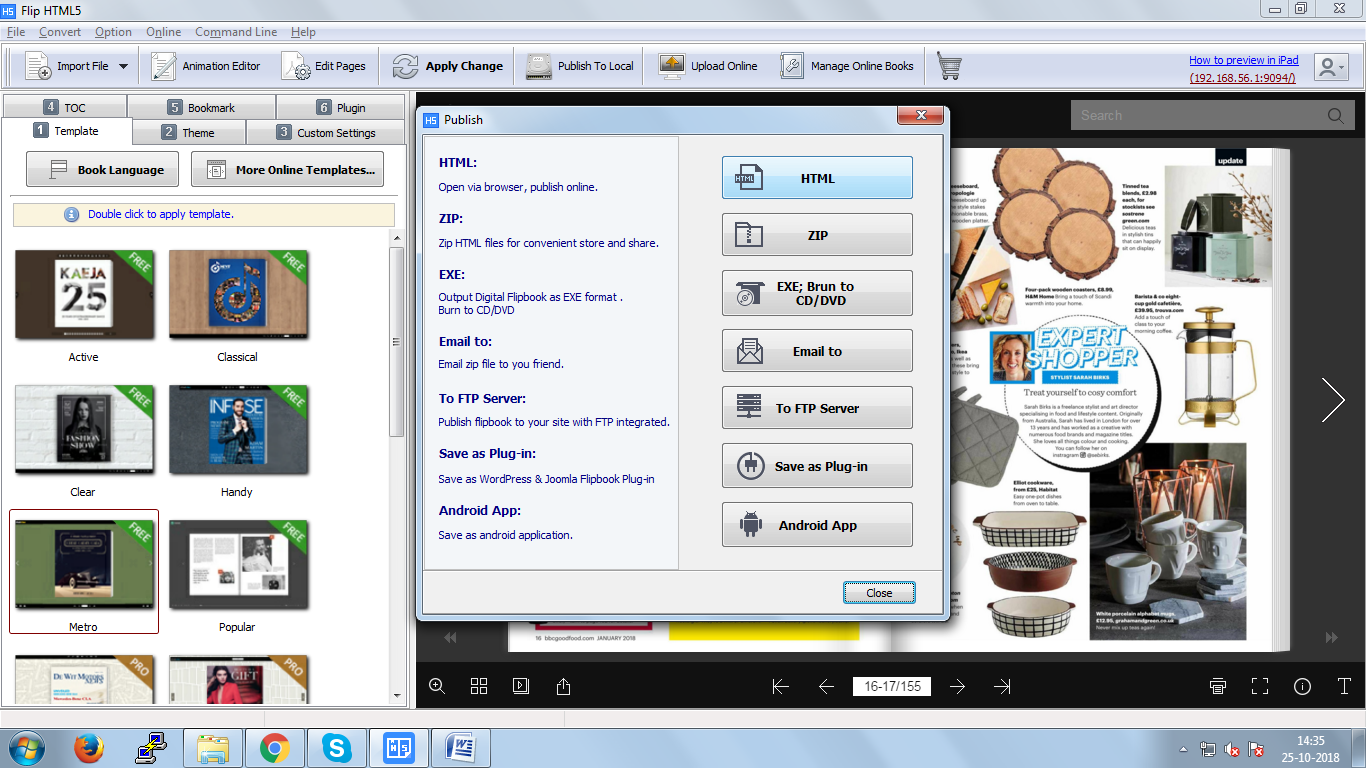1366x768 pixels.
Task: Expand the Import File dropdown arrow
Action: 123,67
